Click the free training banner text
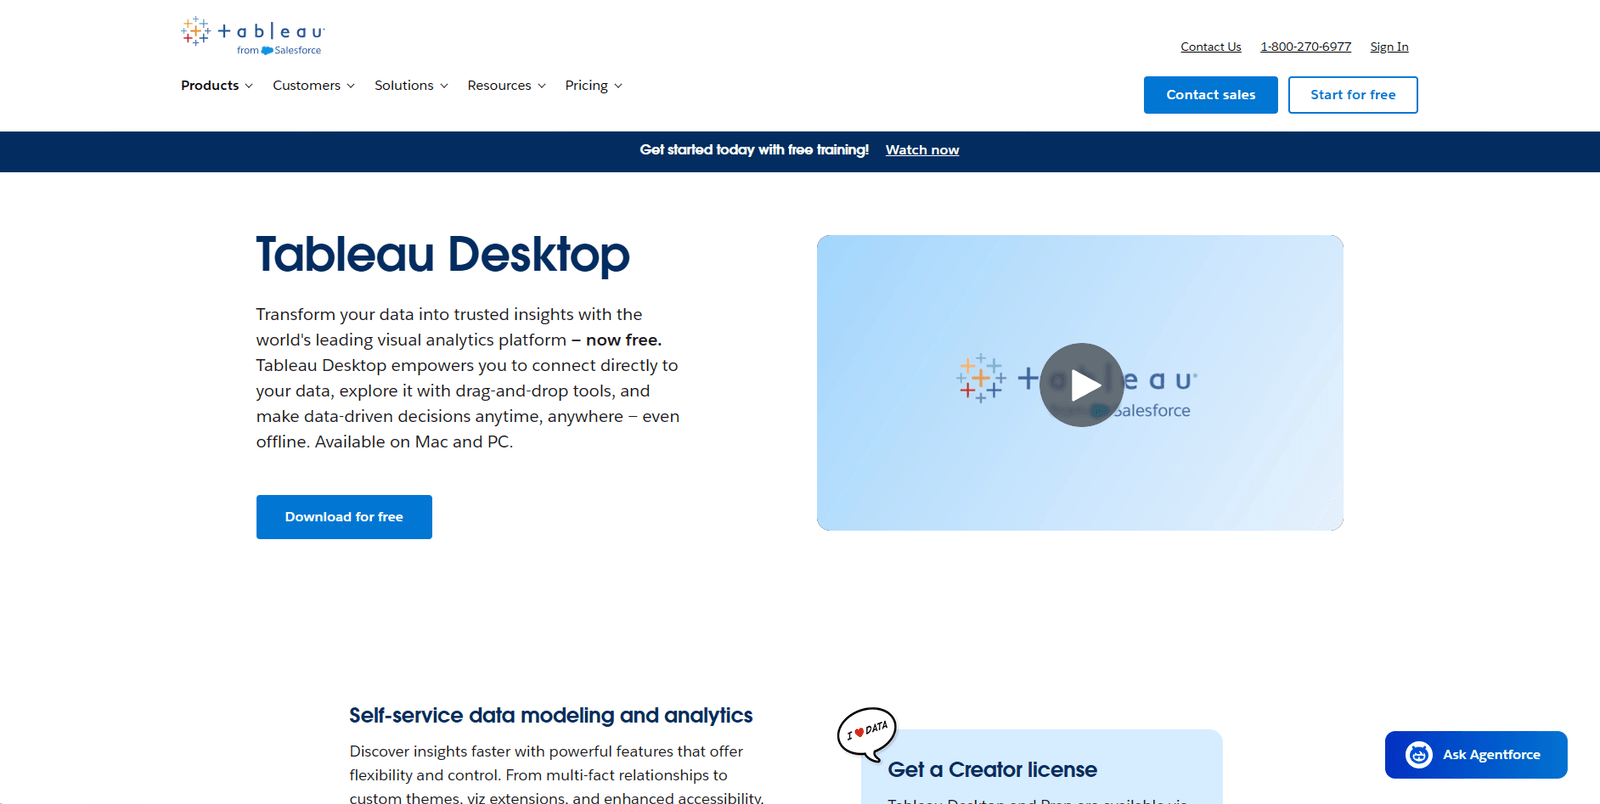 pyautogui.click(x=754, y=150)
